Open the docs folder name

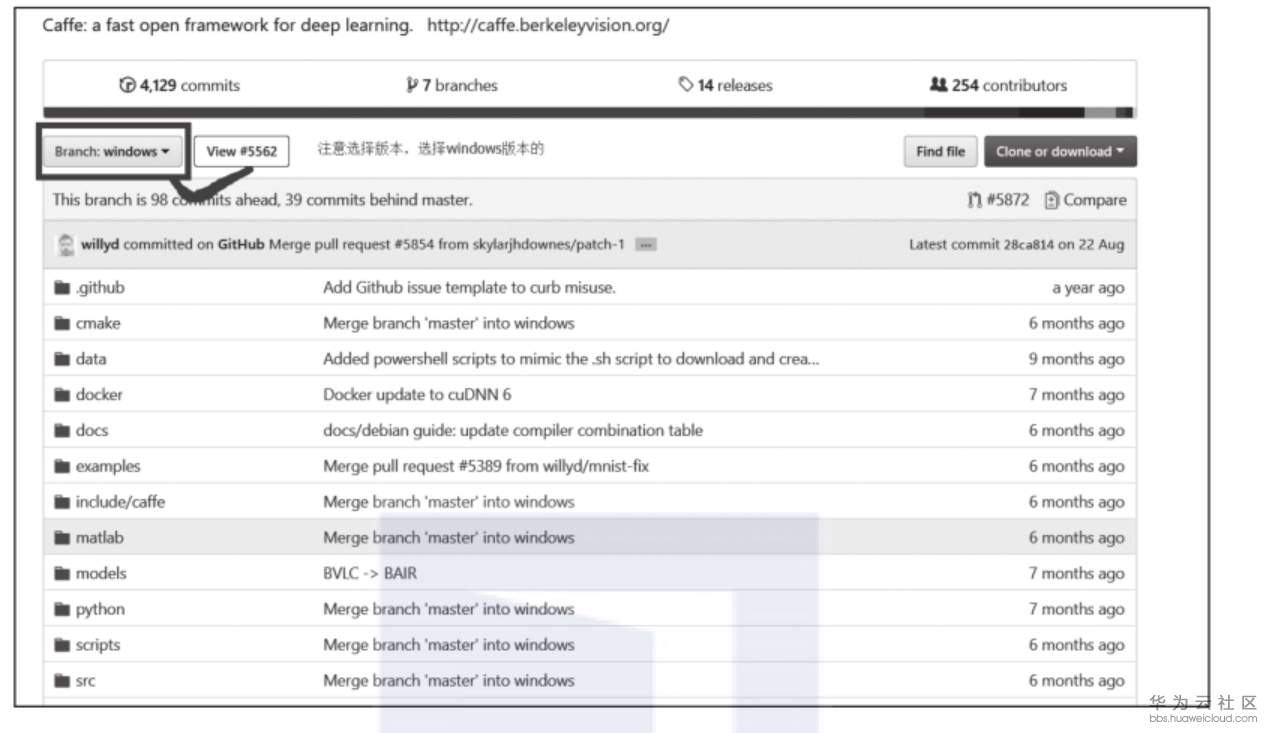pos(92,431)
